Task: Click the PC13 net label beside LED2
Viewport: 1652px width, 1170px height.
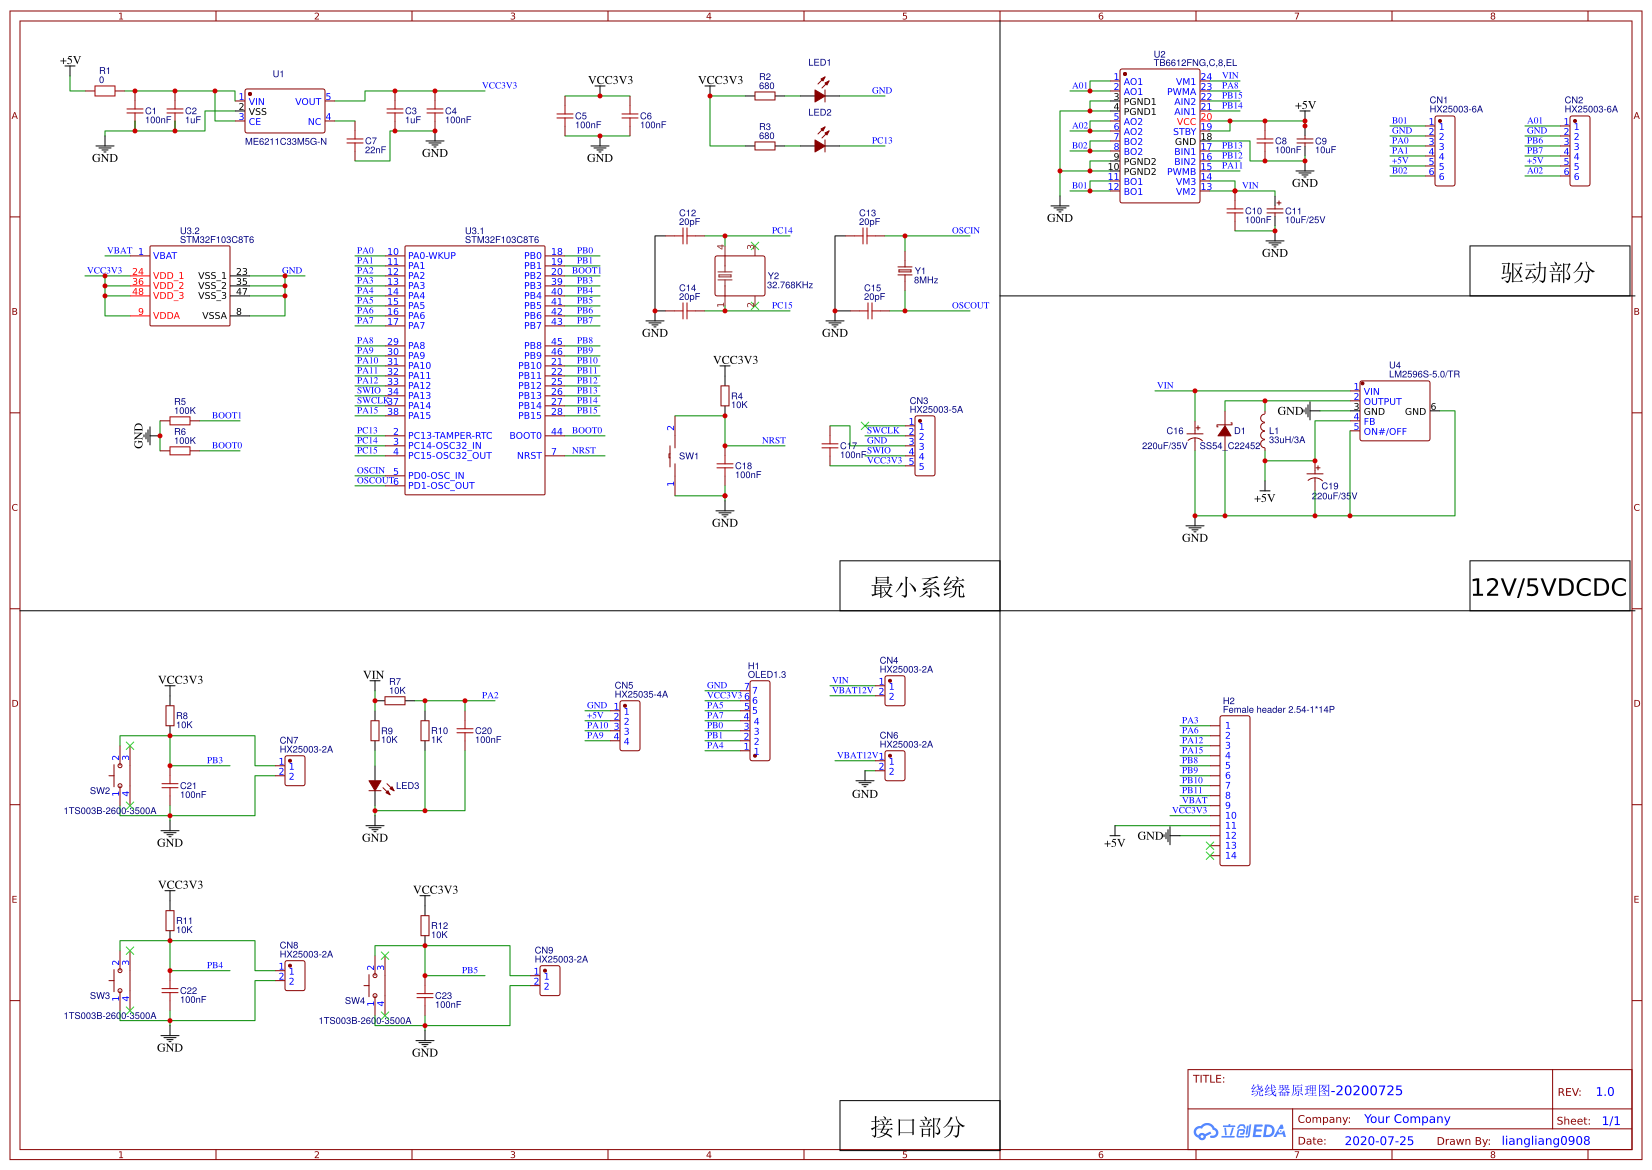Action: (x=882, y=141)
